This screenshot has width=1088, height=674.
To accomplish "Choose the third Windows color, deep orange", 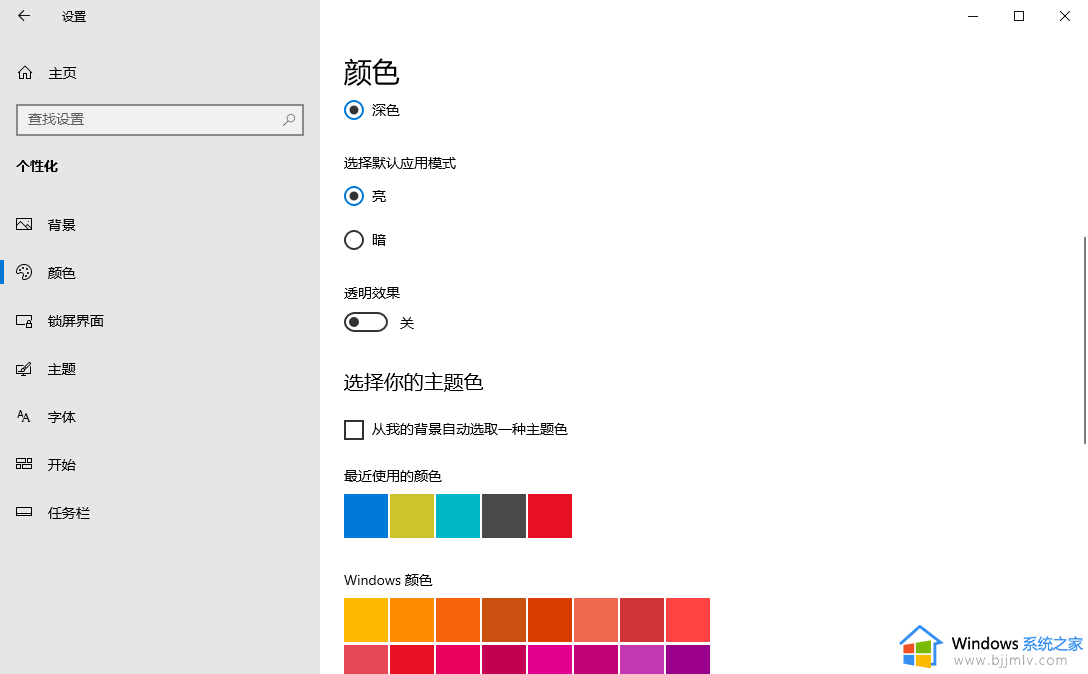I will point(458,620).
